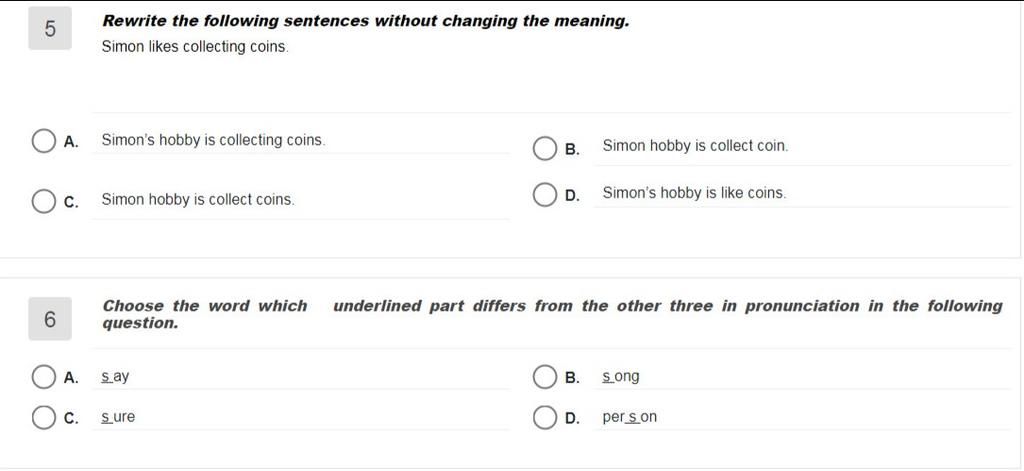Image resolution: width=1024 pixels, height=471 pixels.
Task: Click the question number 6 badge
Action: pos(50,319)
